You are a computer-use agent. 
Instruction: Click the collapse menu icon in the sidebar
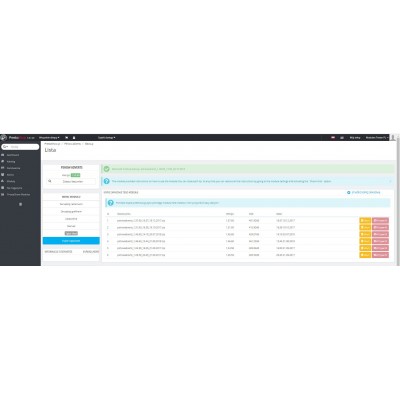pos(20,204)
